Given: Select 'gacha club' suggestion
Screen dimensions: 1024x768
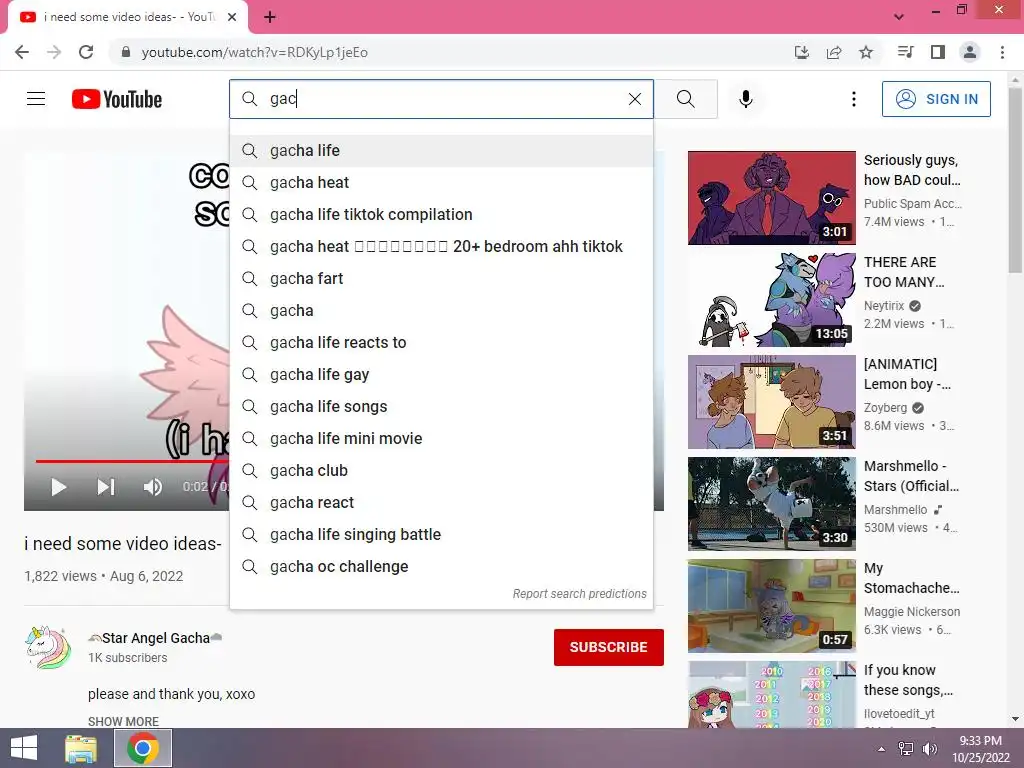Looking at the screenshot, I should tap(441, 471).
